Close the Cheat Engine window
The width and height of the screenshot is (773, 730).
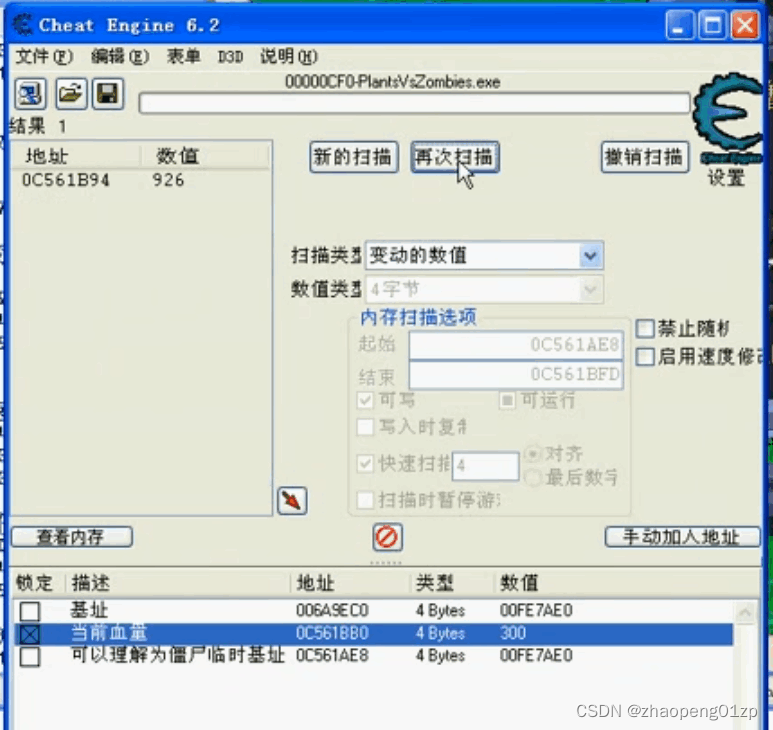pyautogui.click(x=745, y=24)
